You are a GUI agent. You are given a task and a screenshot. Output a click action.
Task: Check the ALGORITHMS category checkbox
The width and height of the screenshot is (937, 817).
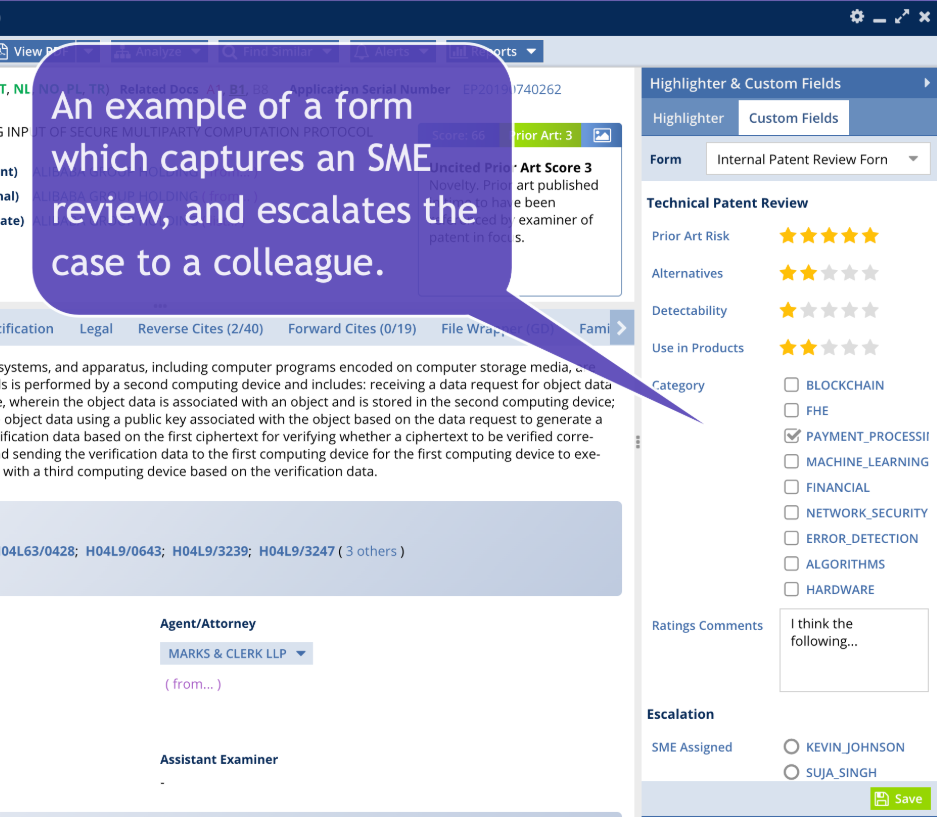coord(791,564)
